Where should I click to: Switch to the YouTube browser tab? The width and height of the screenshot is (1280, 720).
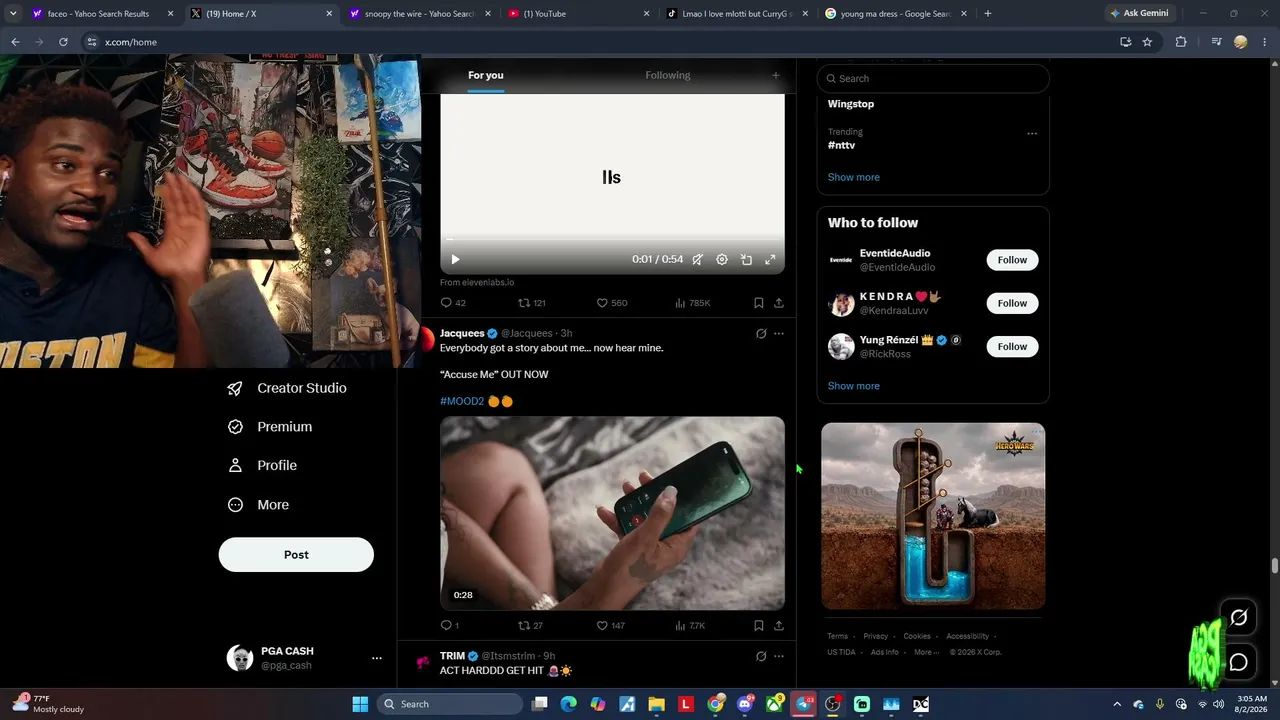tap(578, 14)
